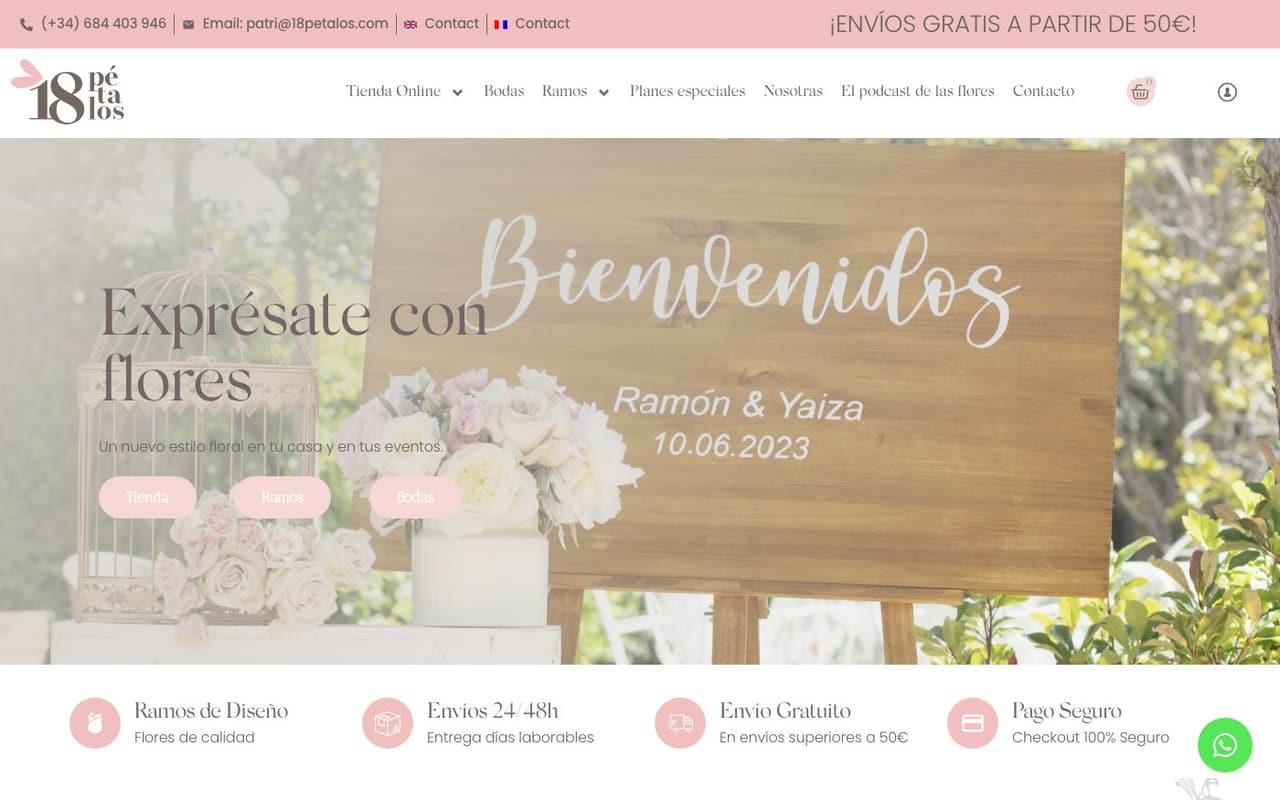Click the phone handset icon
Viewport: 1280px width, 800px height.
pyautogui.click(x=26, y=24)
